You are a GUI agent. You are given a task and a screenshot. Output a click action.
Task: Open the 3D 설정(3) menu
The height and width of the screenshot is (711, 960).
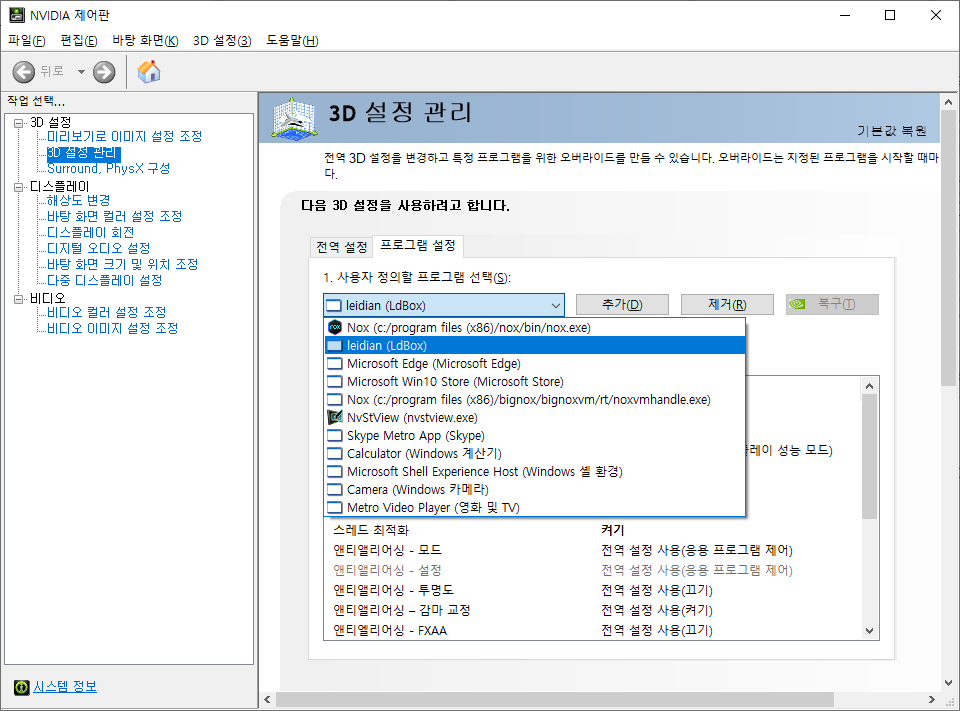[222, 40]
